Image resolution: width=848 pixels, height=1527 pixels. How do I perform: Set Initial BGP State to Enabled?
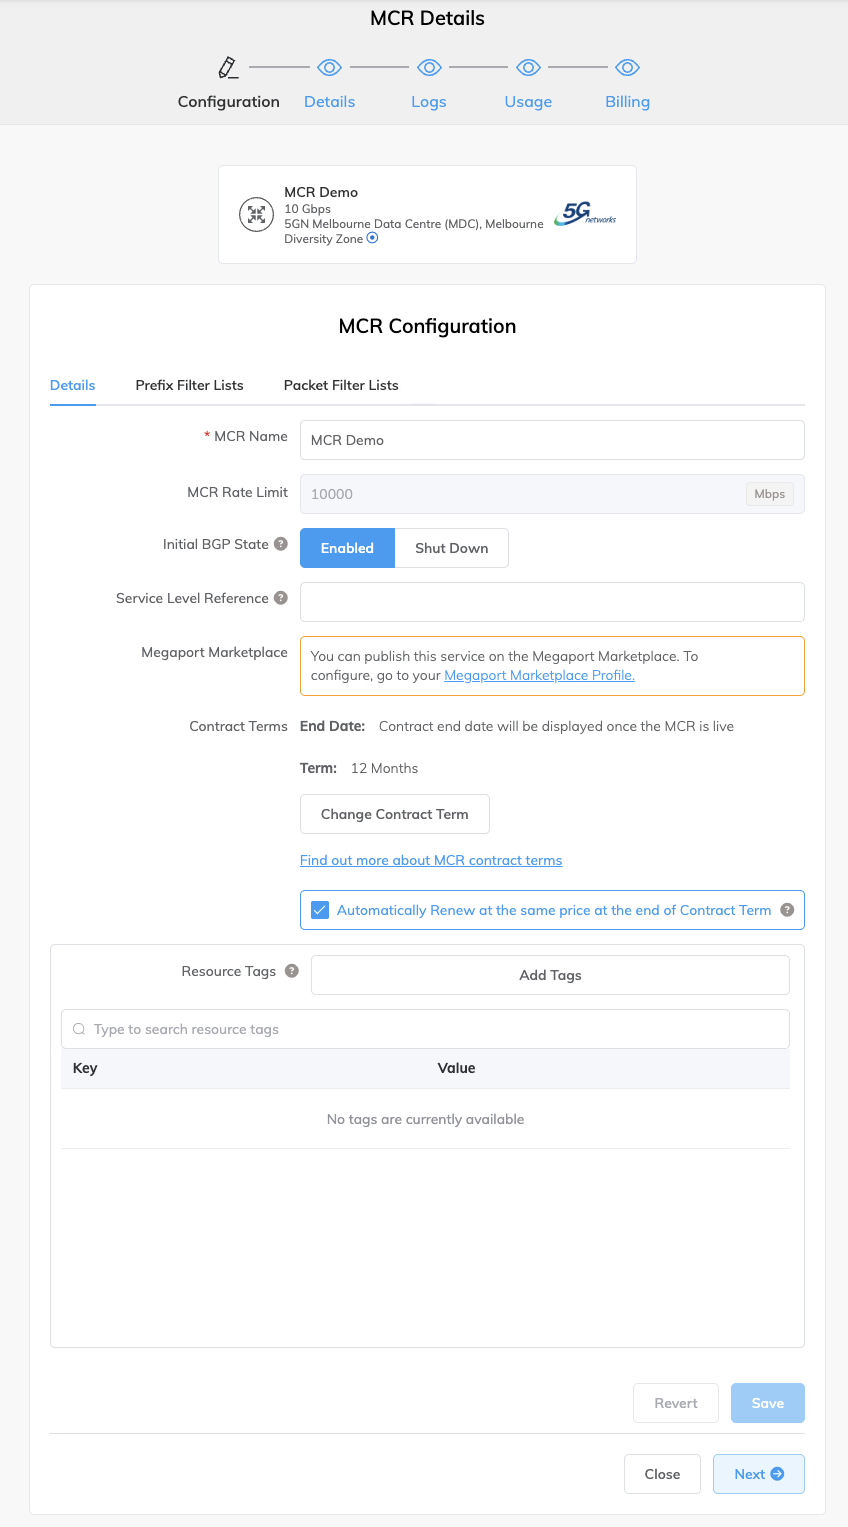pos(347,548)
